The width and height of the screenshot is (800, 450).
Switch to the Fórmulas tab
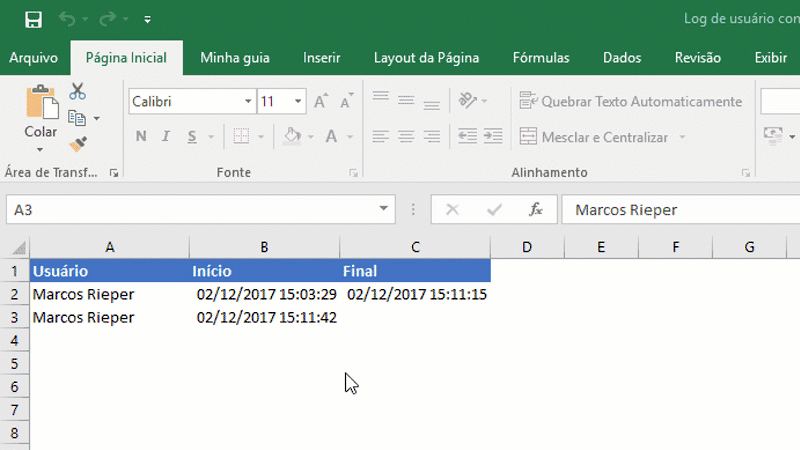point(541,58)
